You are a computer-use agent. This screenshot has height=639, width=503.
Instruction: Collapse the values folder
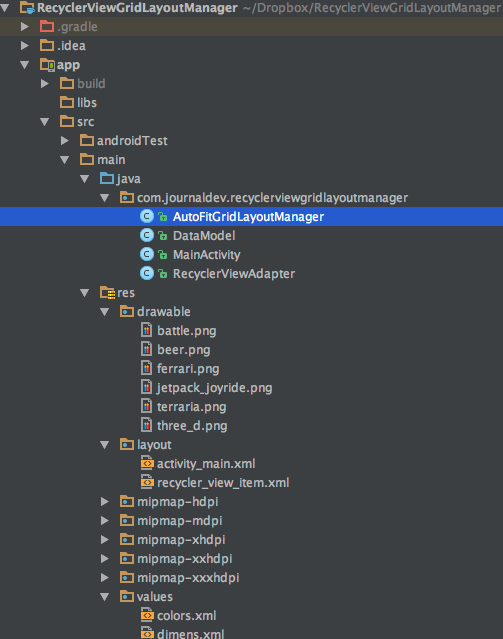(105, 597)
